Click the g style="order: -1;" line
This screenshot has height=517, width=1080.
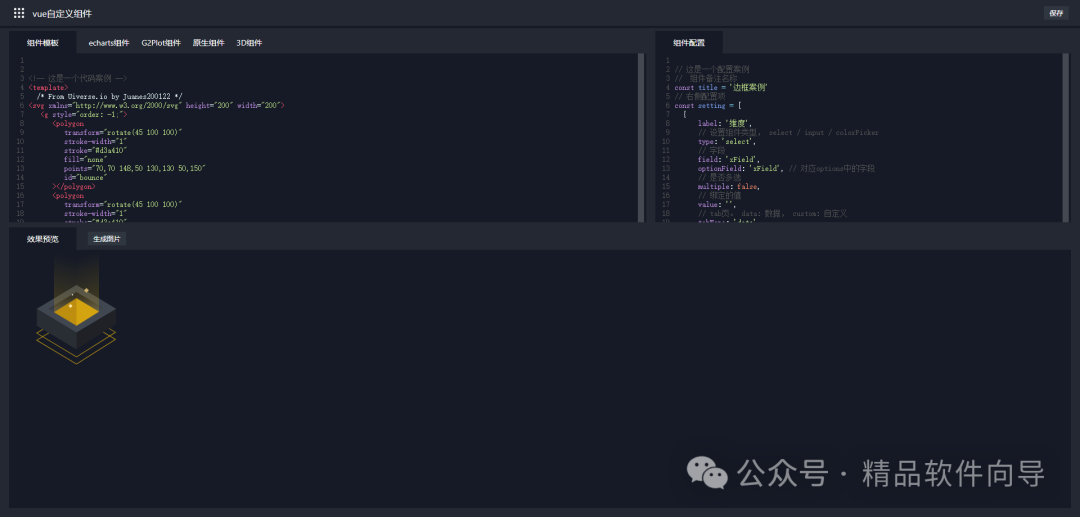coord(83,114)
